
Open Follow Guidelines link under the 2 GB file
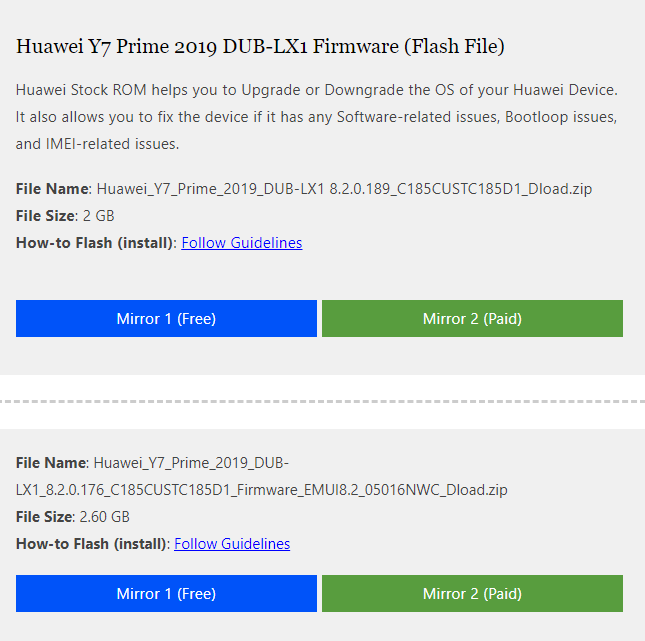(242, 243)
